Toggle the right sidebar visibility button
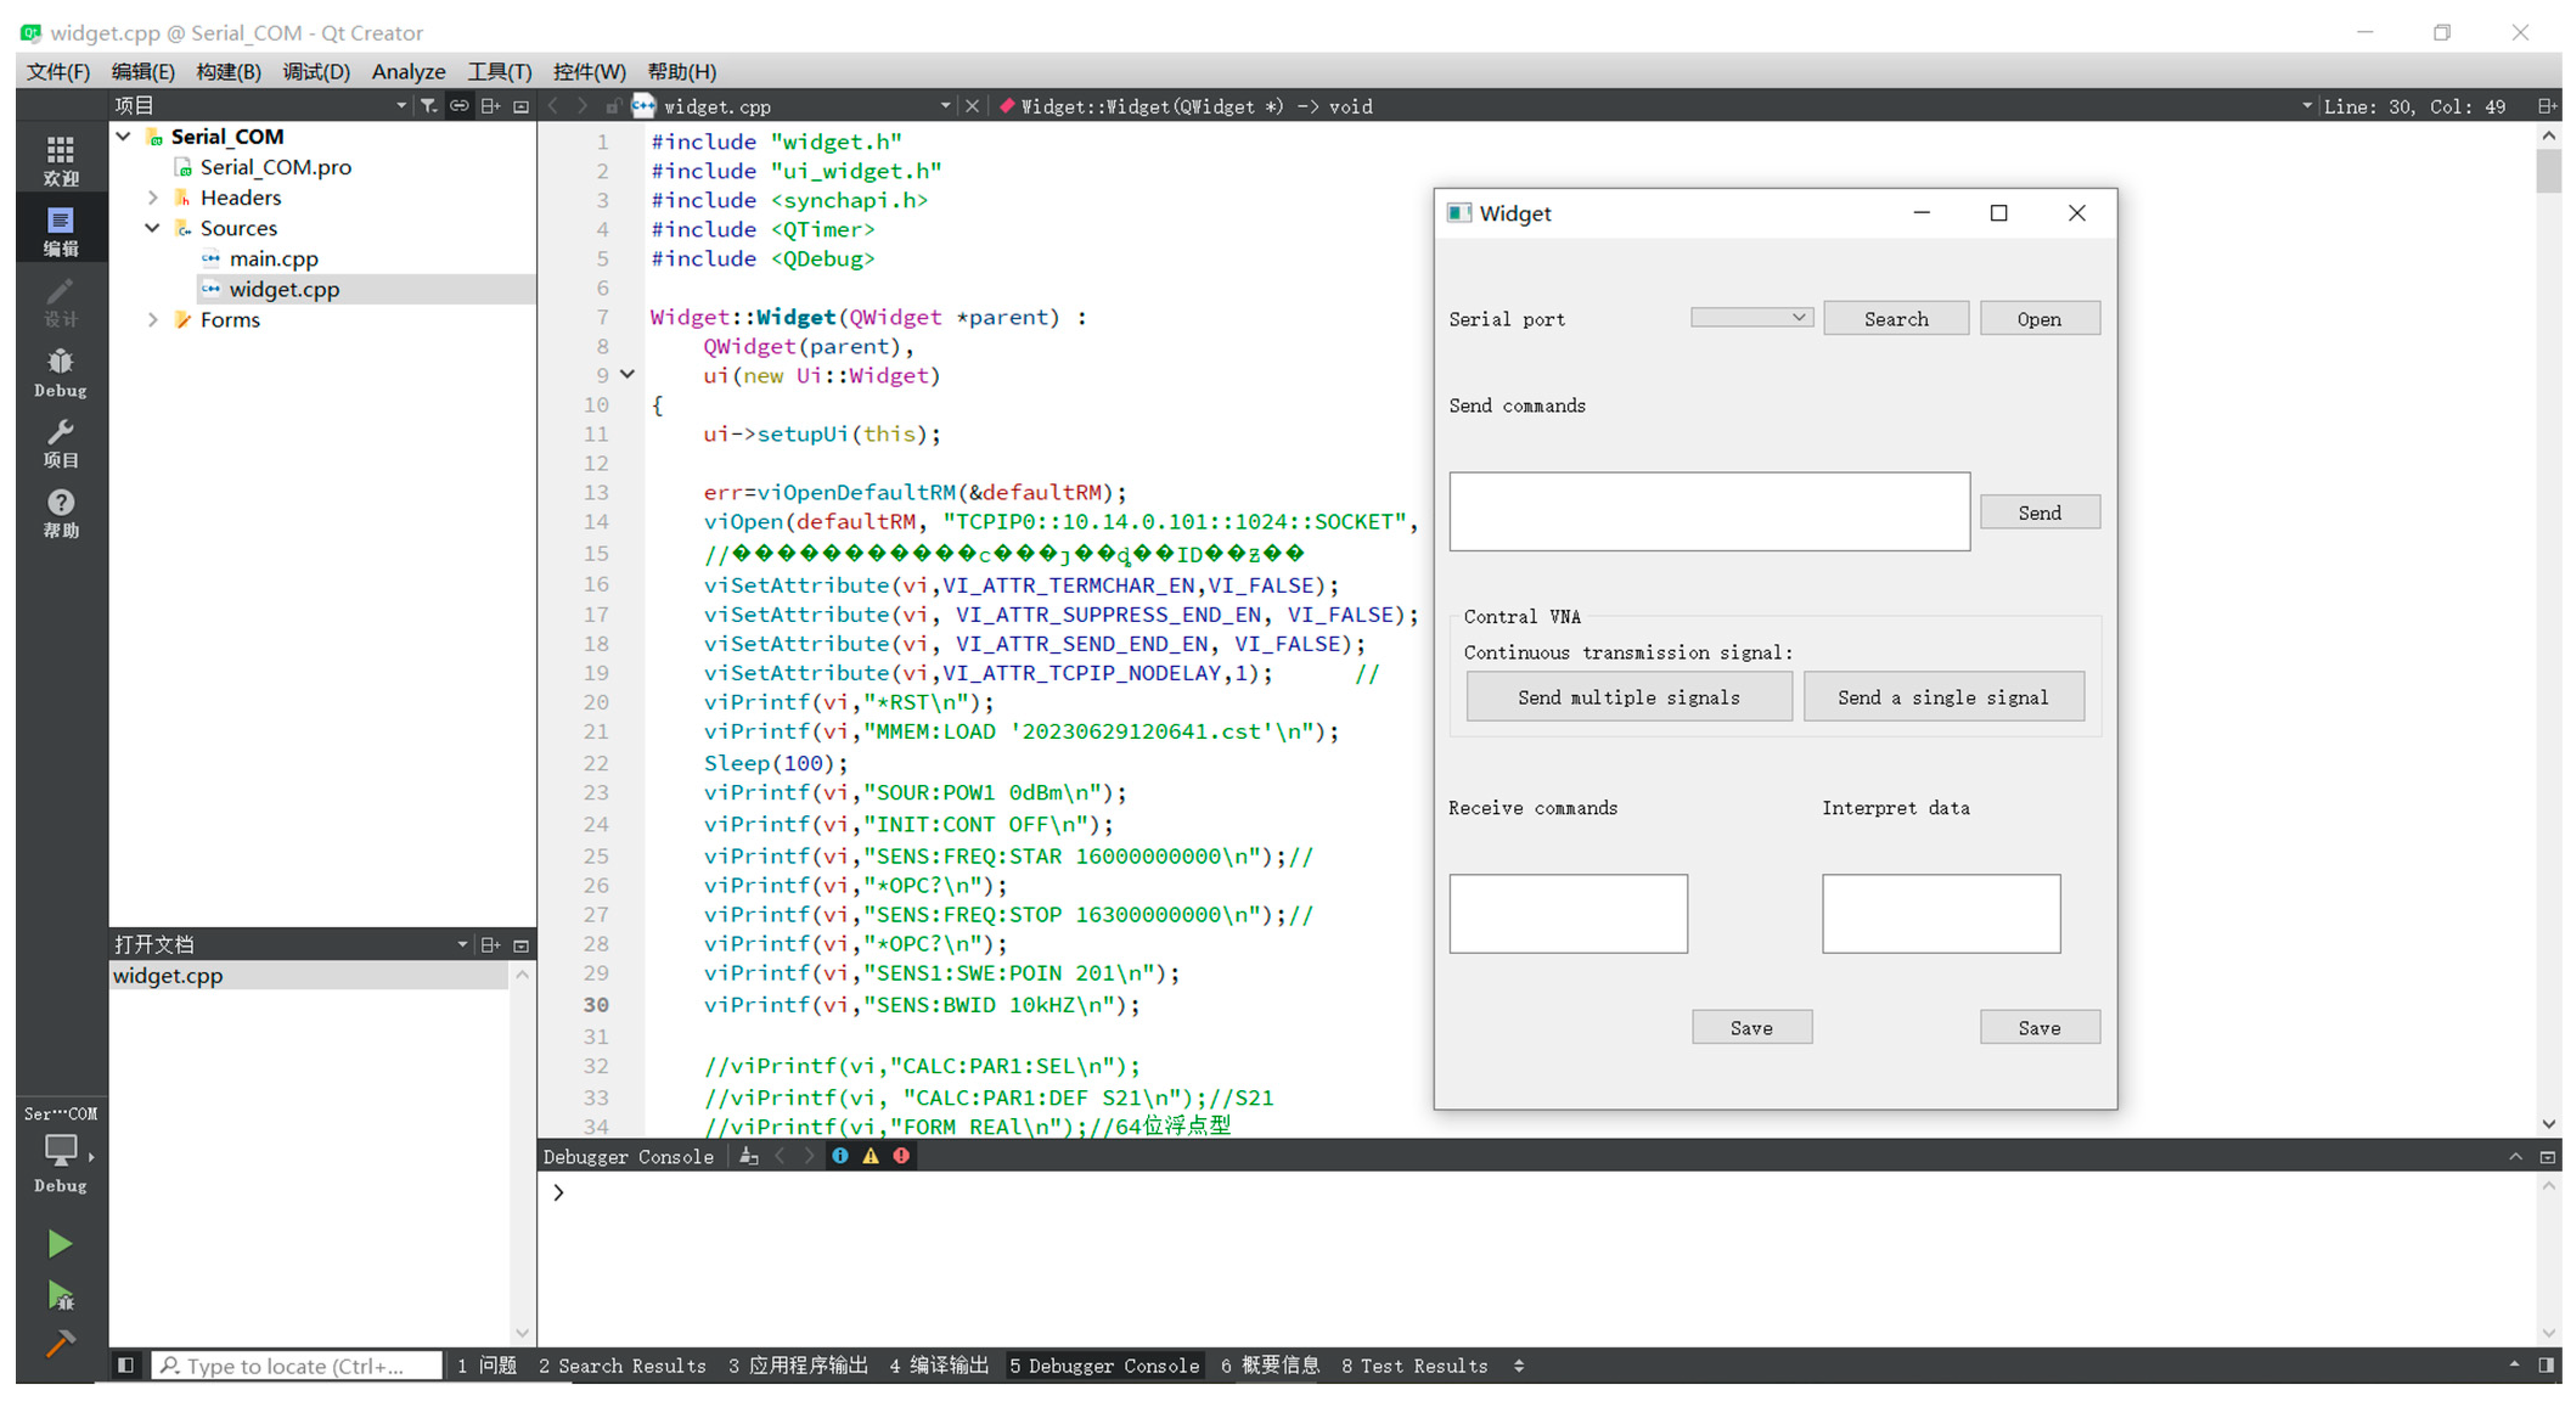 [x=2546, y=1365]
